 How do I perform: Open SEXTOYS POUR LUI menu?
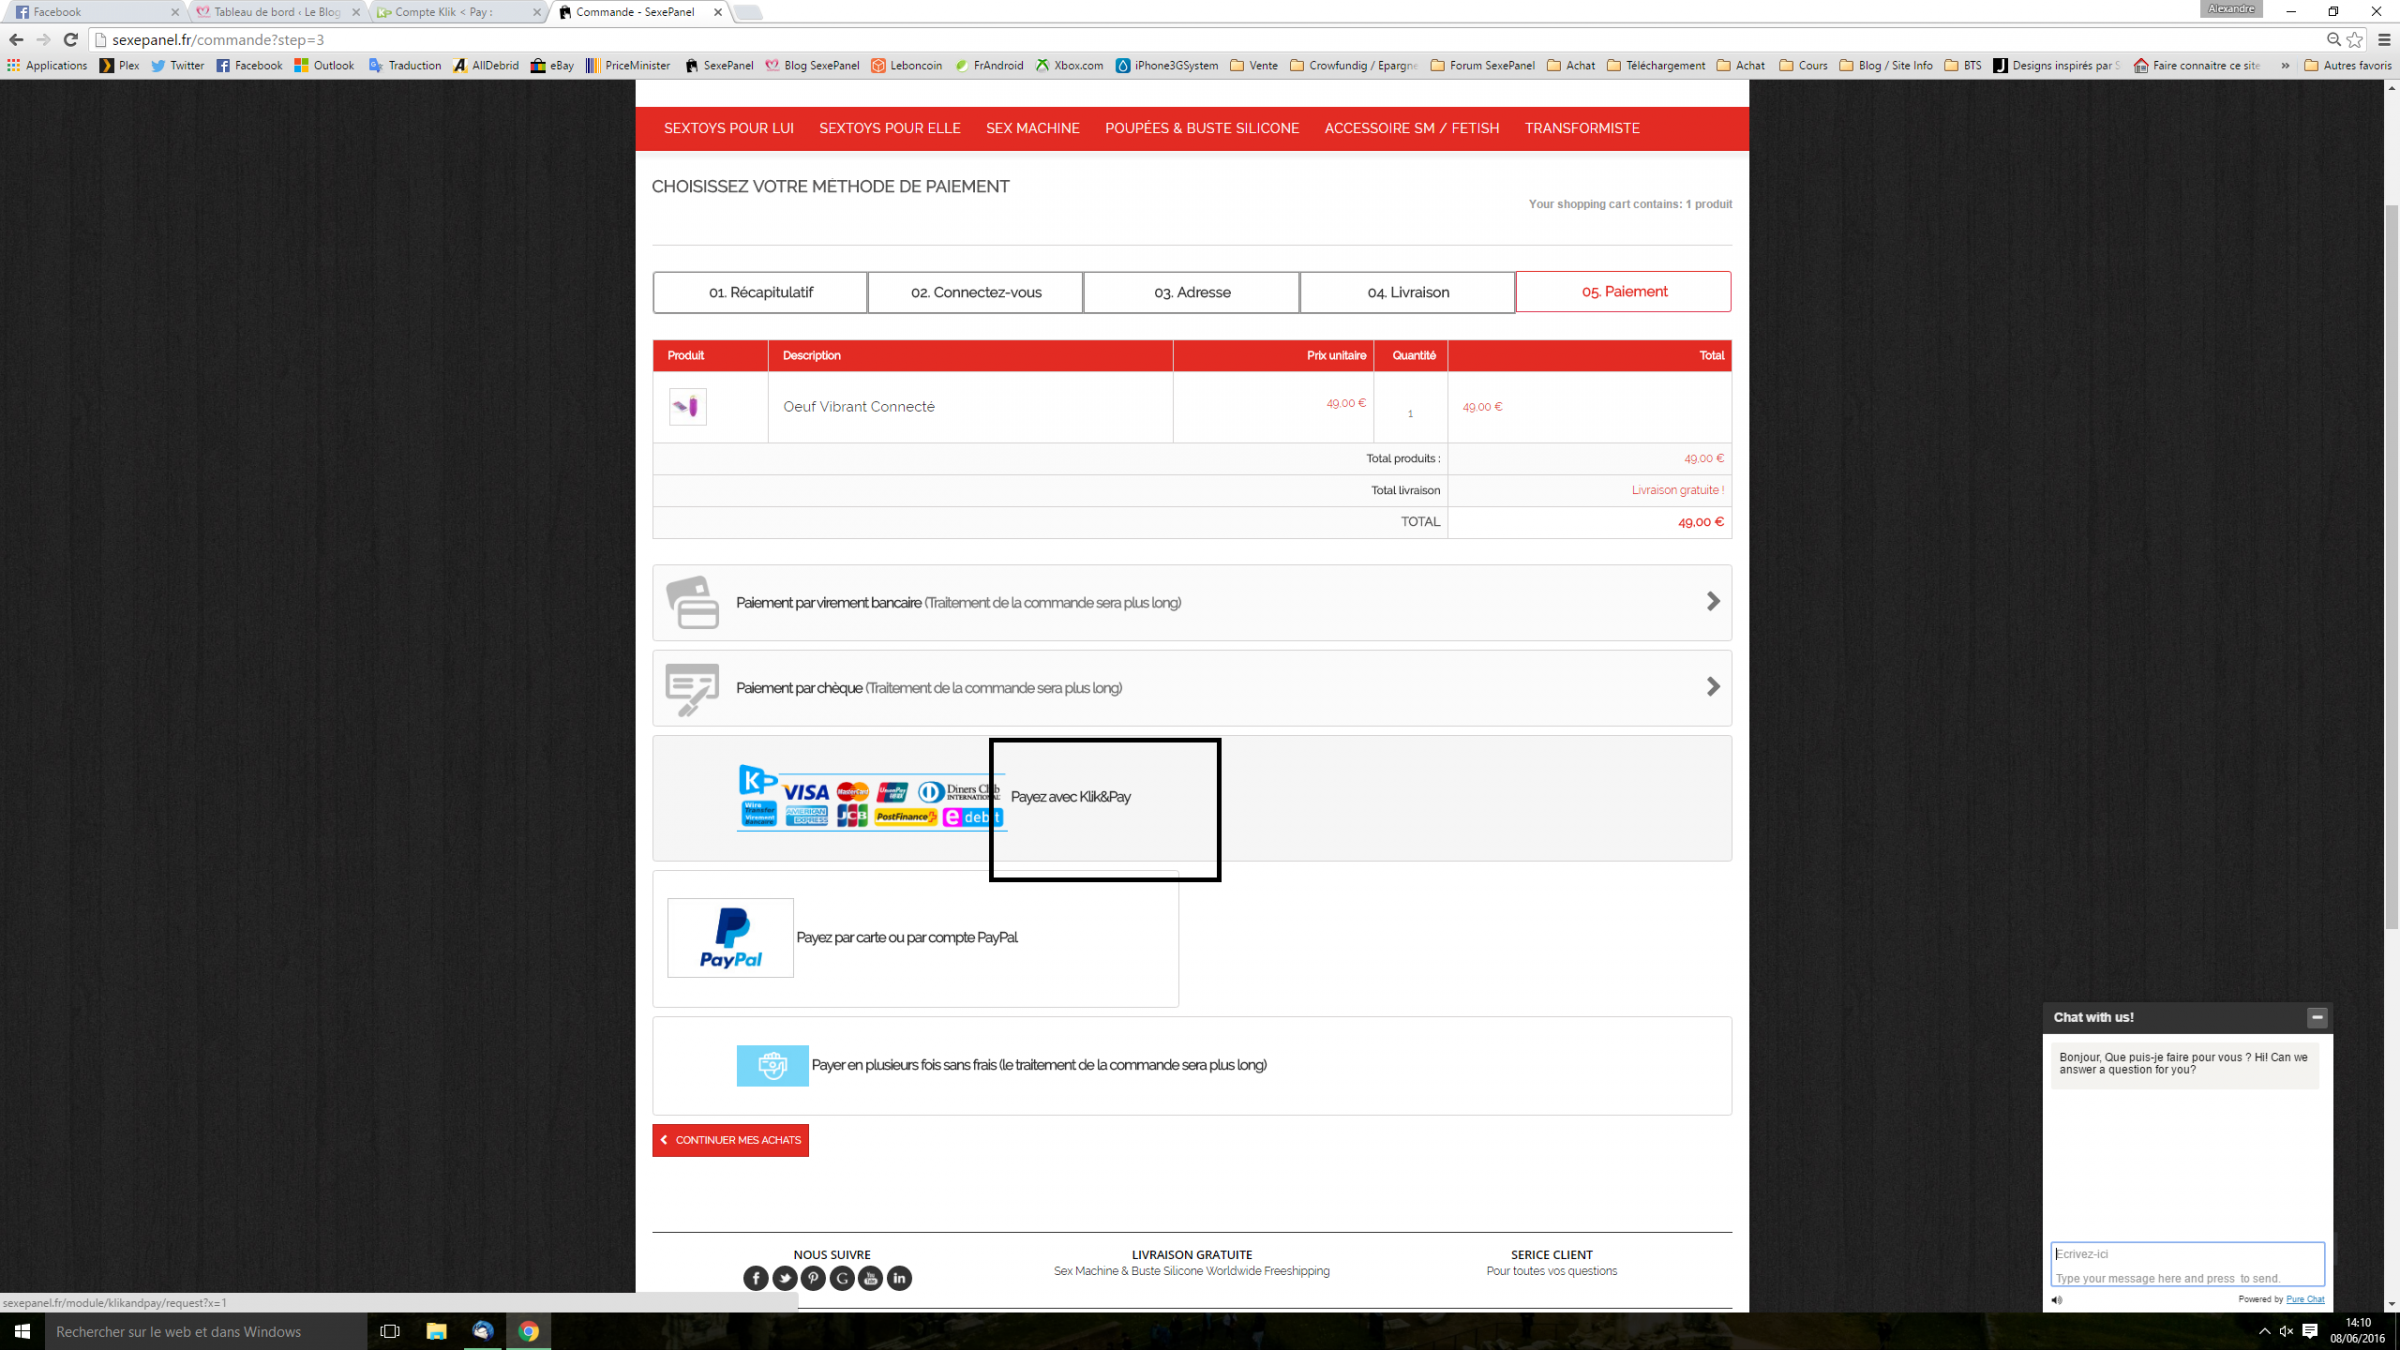[729, 128]
